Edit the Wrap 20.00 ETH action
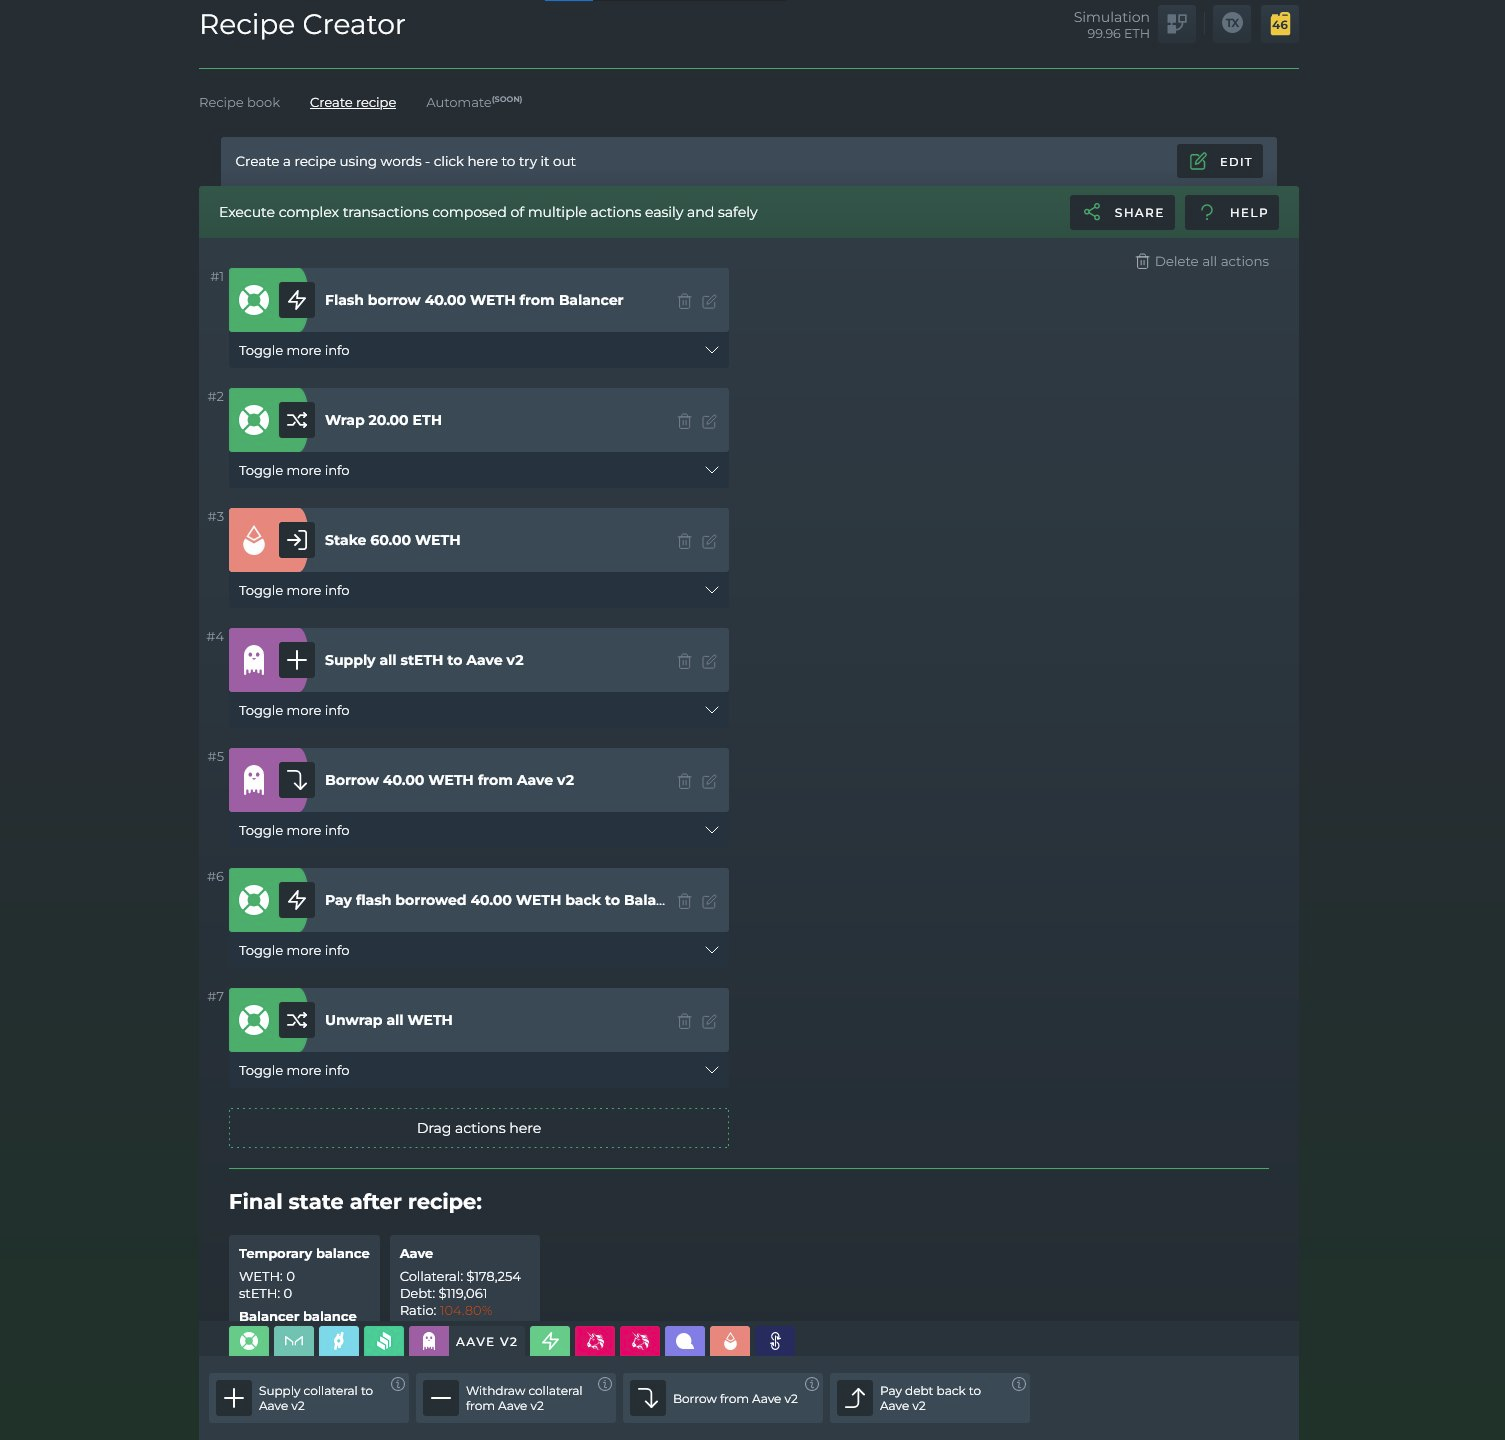The height and width of the screenshot is (1440, 1505). tap(709, 421)
